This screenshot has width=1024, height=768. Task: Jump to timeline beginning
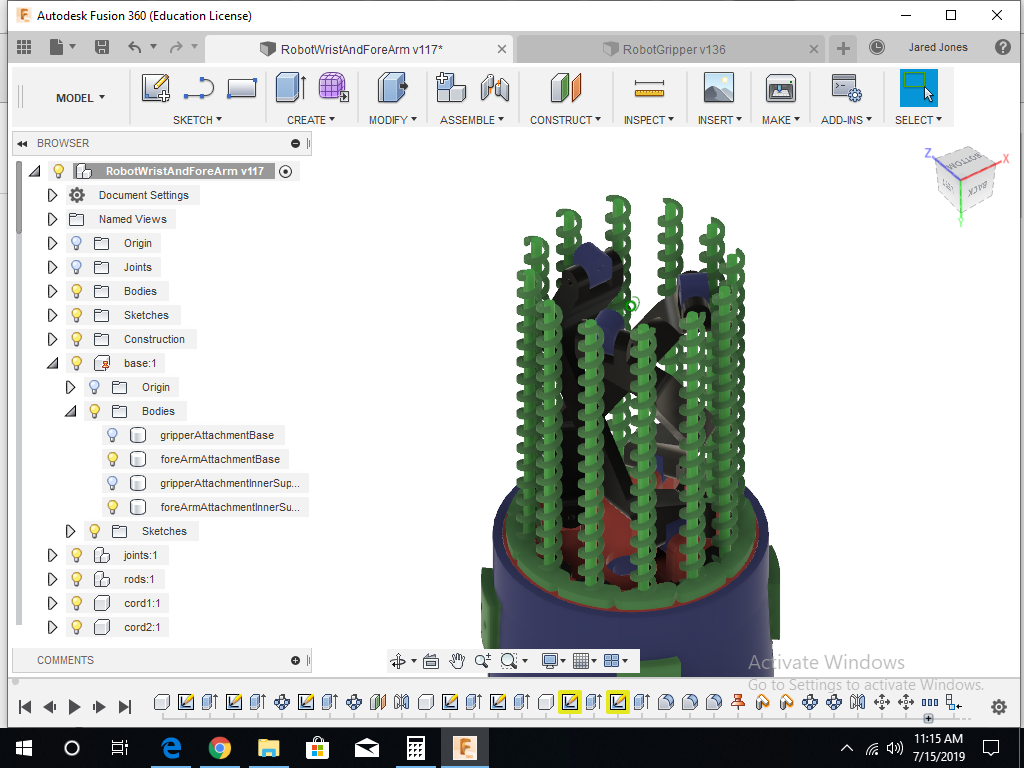pyautogui.click(x=25, y=707)
